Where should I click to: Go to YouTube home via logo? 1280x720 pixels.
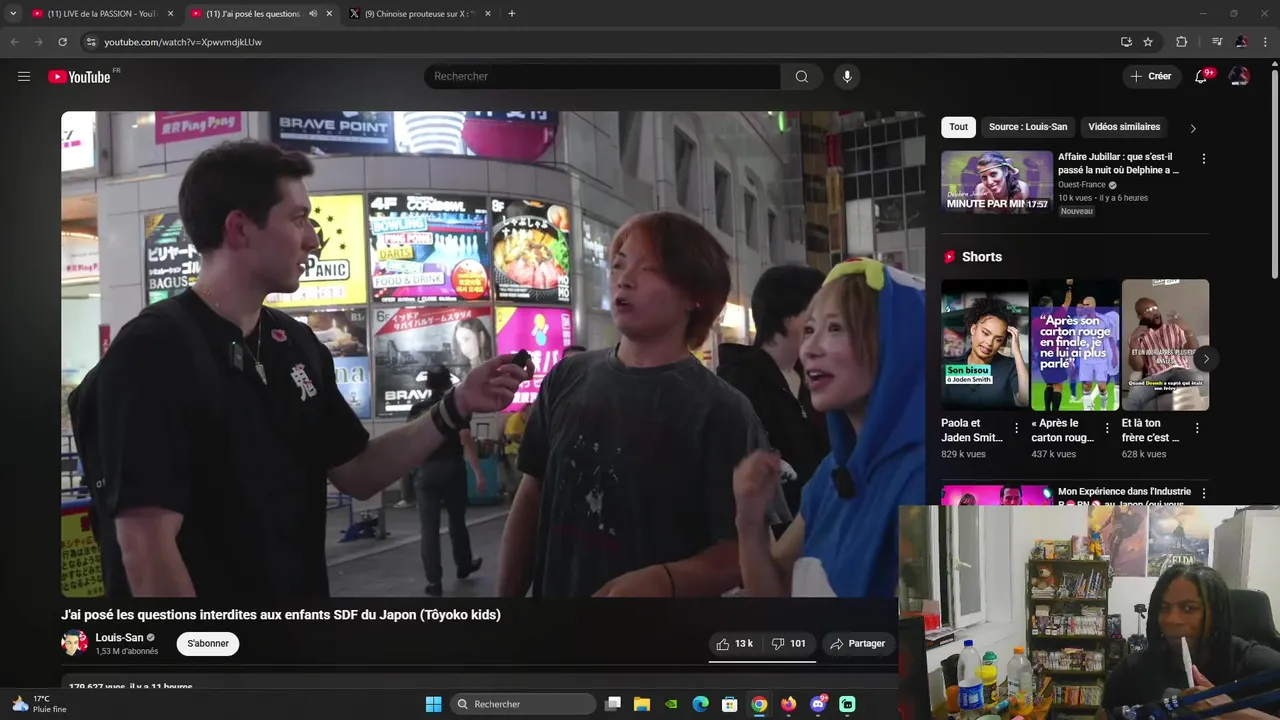tap(79, 77)
